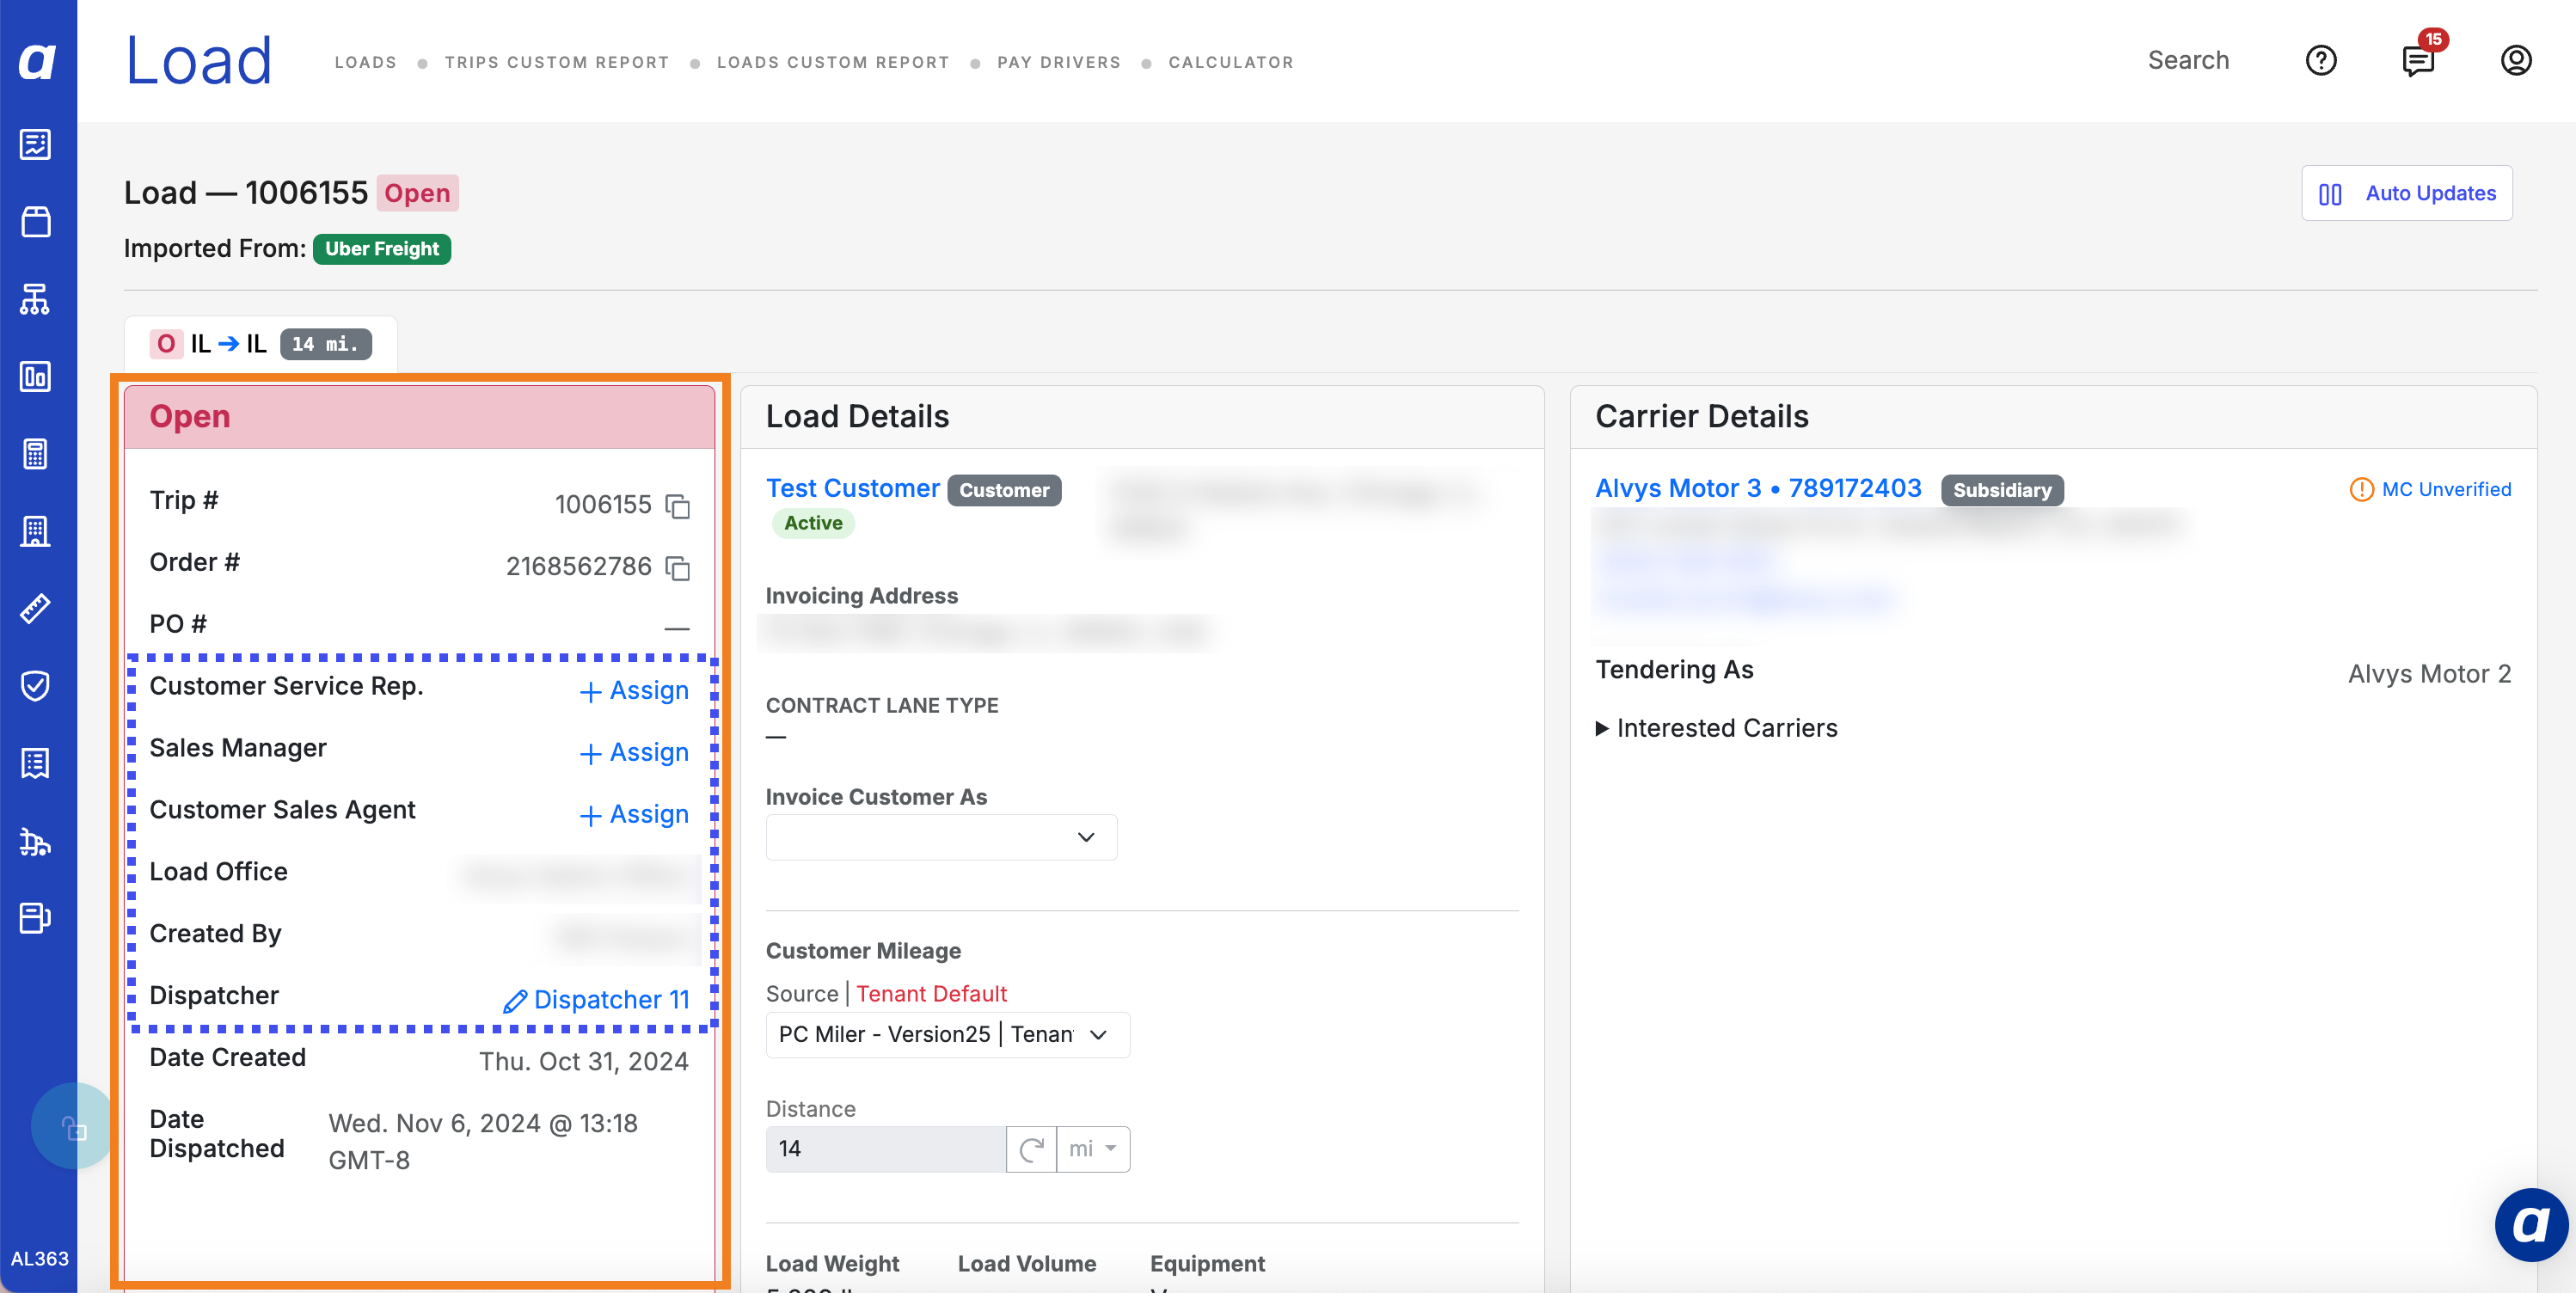Image resolution: width=2576 pixels, height=1293 pixels.
Task: Open the fuel pump icon in sidebar
Action: pyautogui.click(x=36, y=918)
